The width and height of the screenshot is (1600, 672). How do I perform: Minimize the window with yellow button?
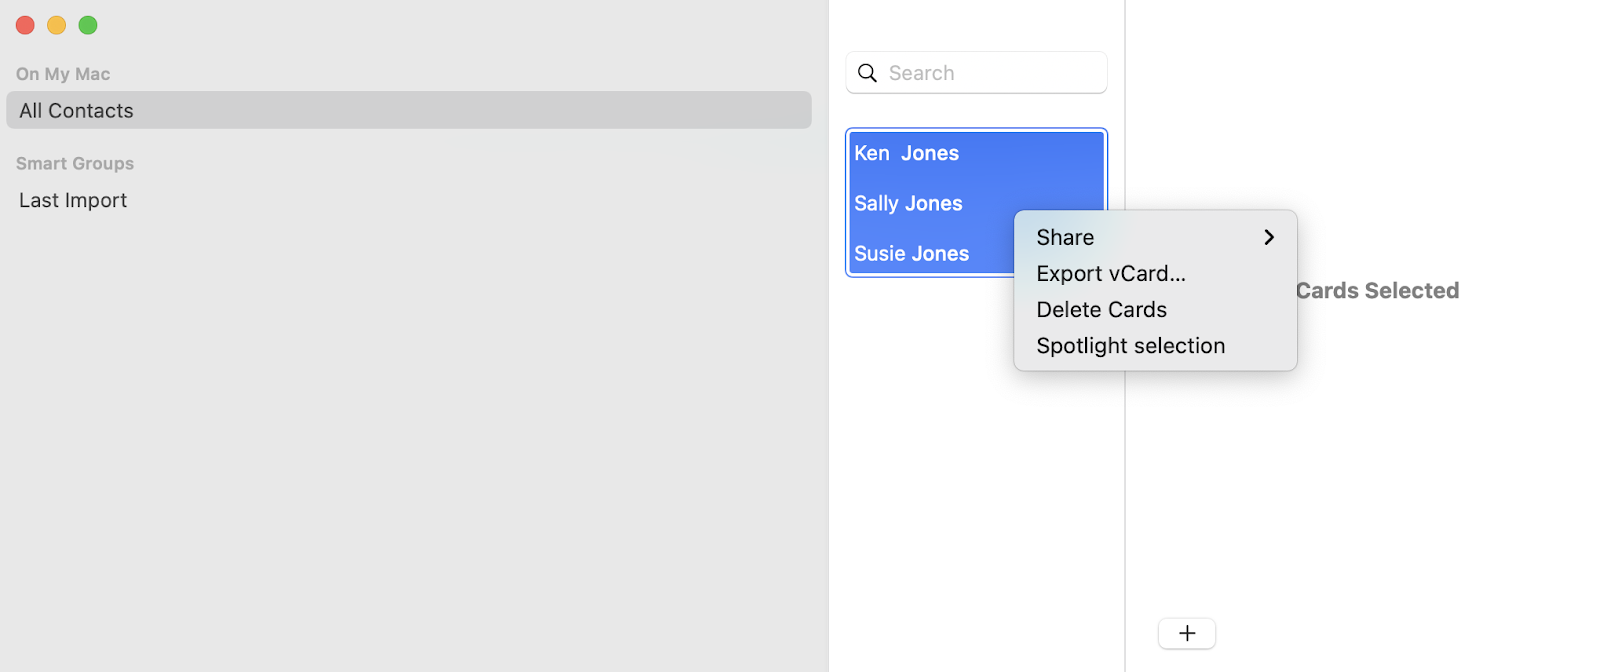[57, 25]
